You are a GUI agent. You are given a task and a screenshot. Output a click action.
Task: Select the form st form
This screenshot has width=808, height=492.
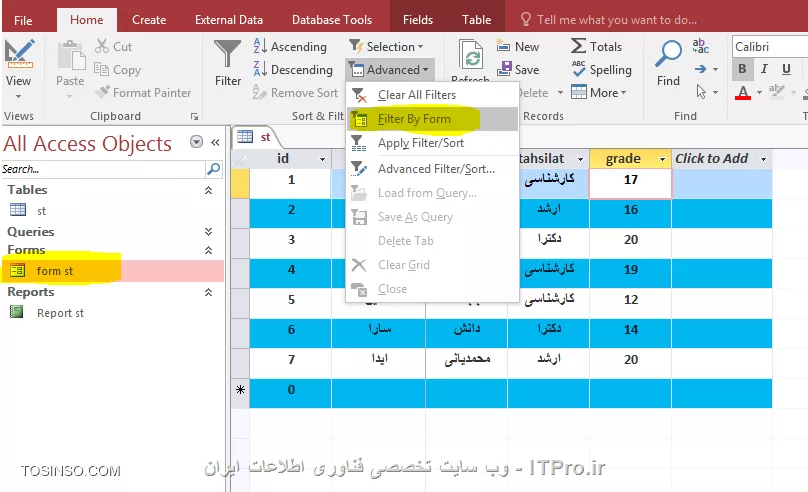click(x=112, y=270)
